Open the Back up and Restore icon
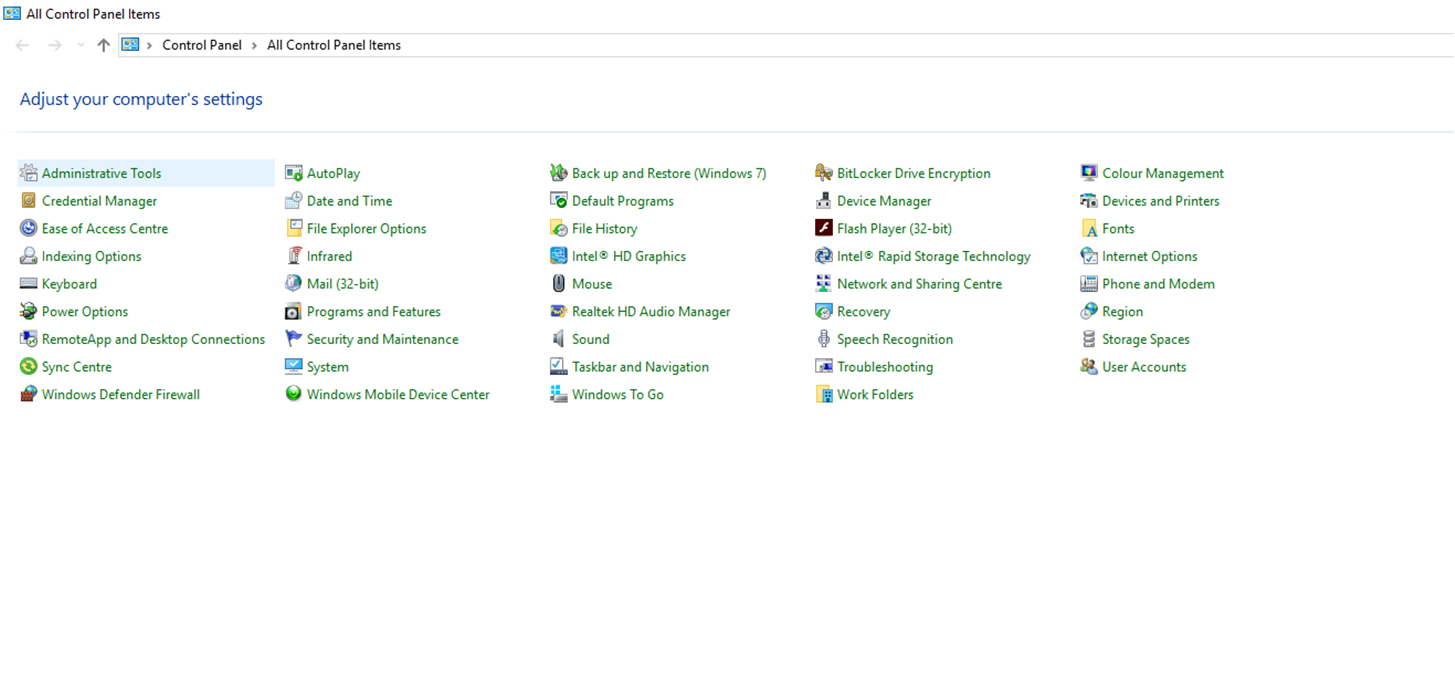 pyautogui.click(x=559, y=173)
